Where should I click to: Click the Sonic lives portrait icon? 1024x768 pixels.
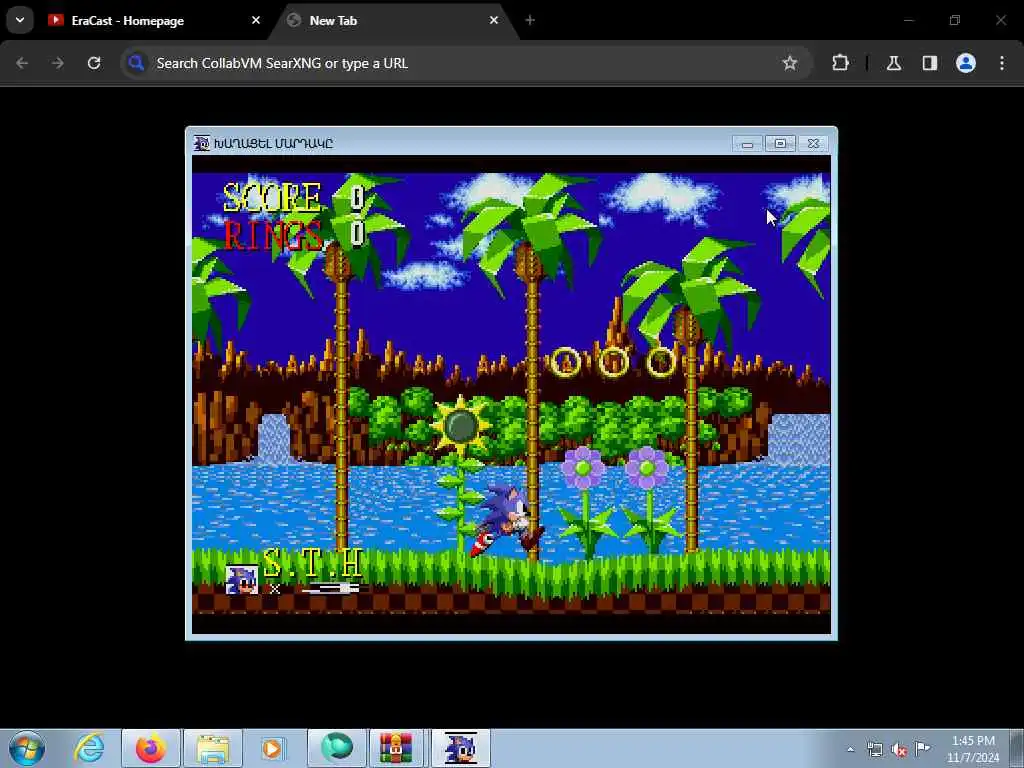pyautogui.click(x=242, y=580)
